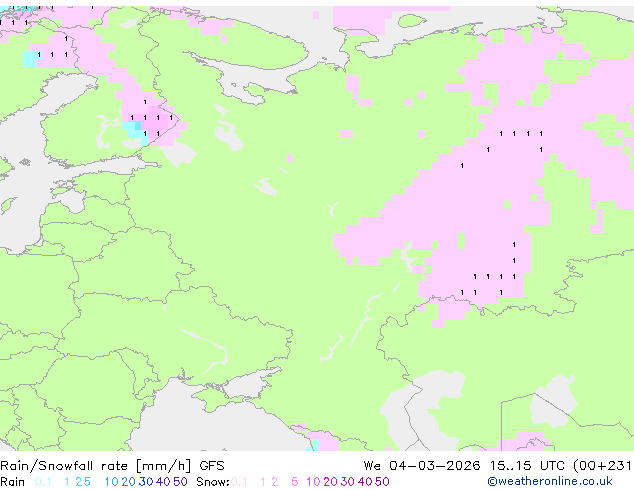Select Snow legend value 40
This screenshot has height=490, width=634.
(x=365, y=482)
